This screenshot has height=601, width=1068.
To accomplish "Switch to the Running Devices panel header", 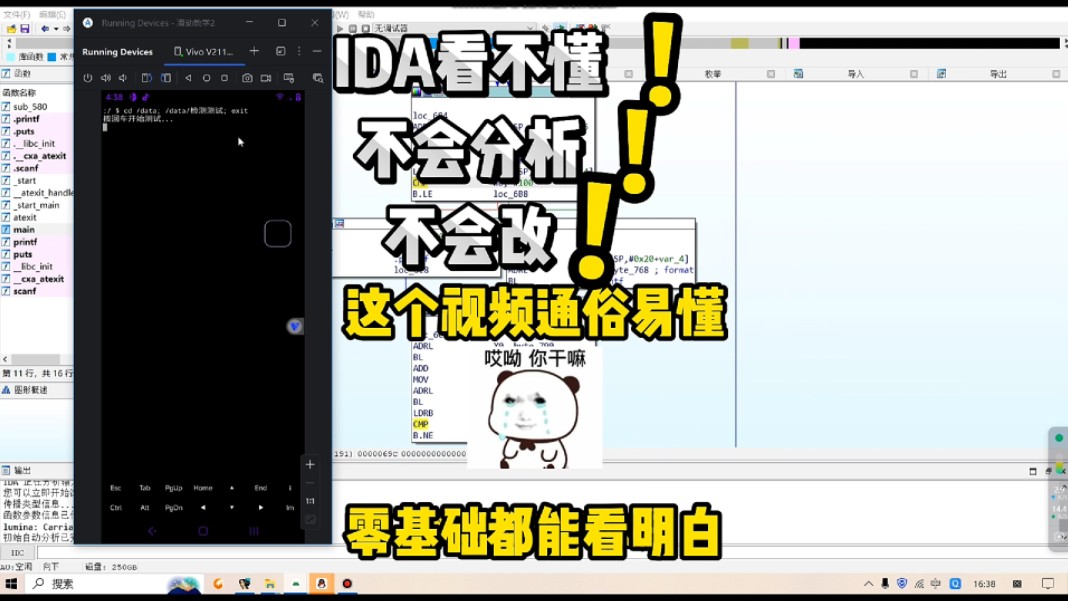I will click(118, 51).
